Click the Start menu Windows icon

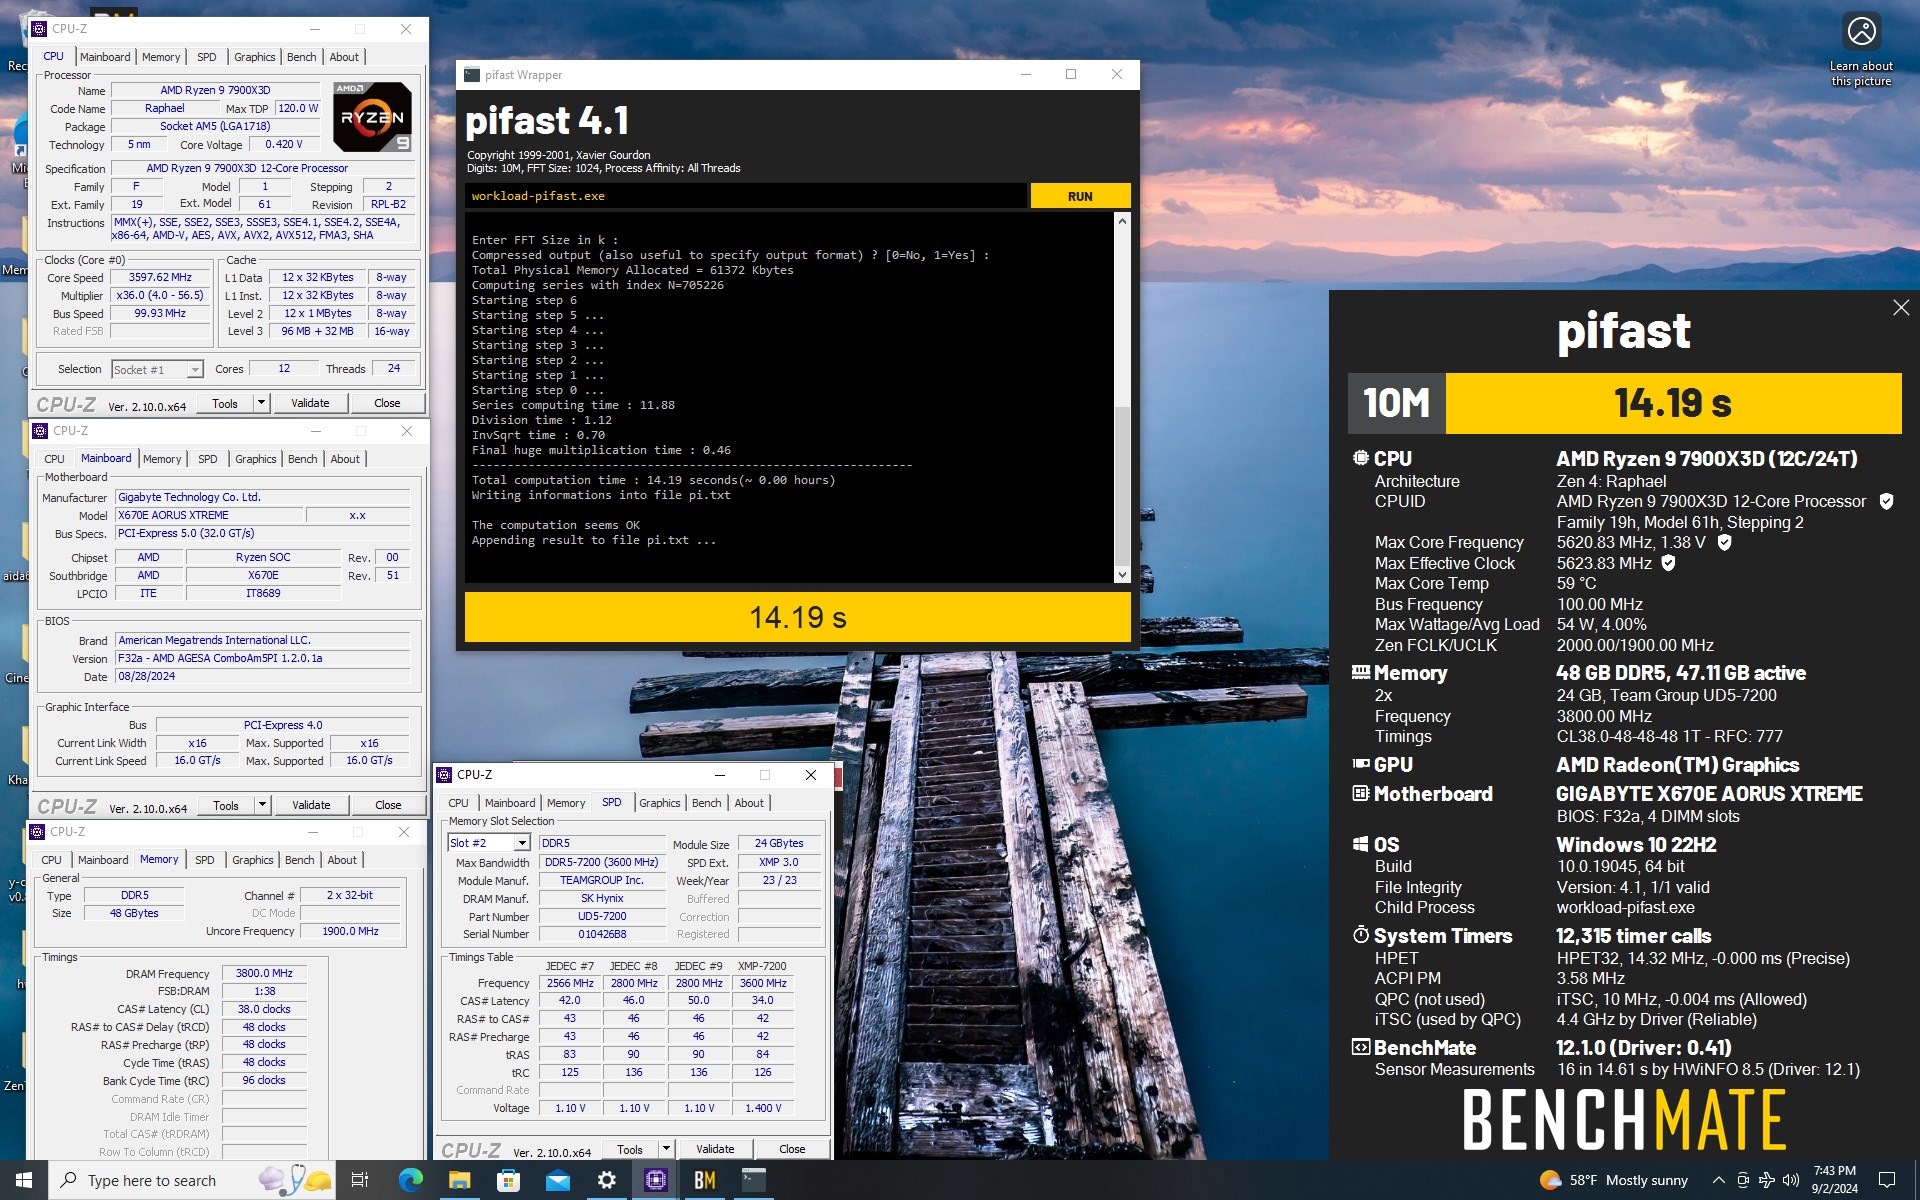(x=24, y=1180)
